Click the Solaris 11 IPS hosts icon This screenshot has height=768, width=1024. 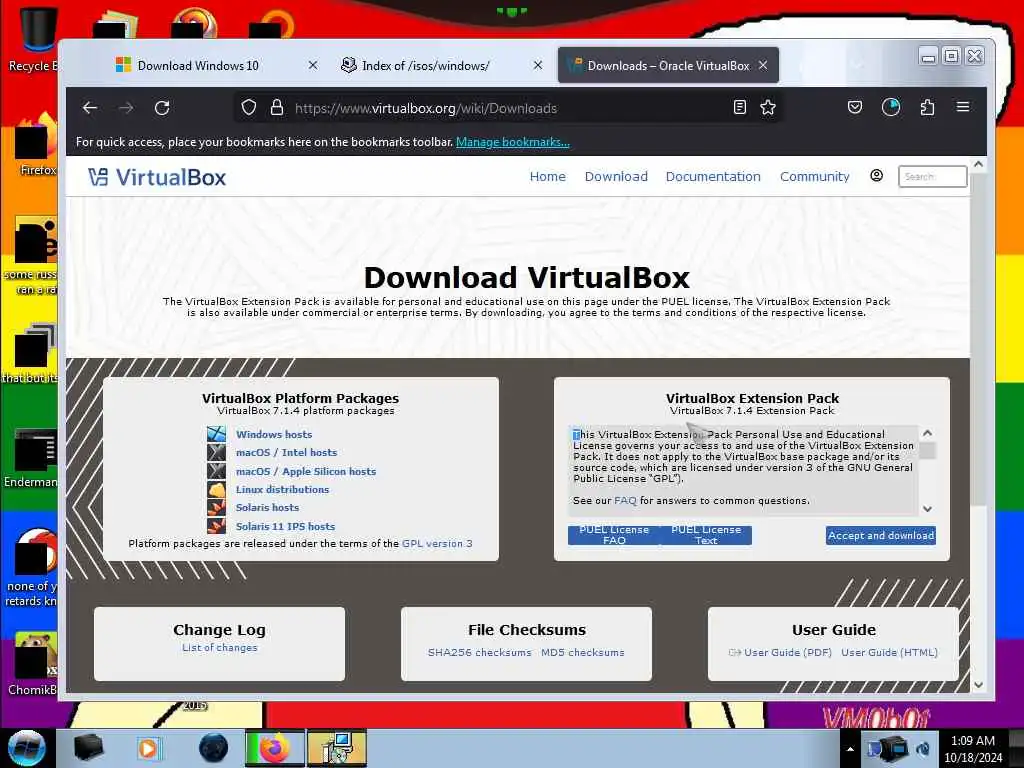(x=216, y=526)
